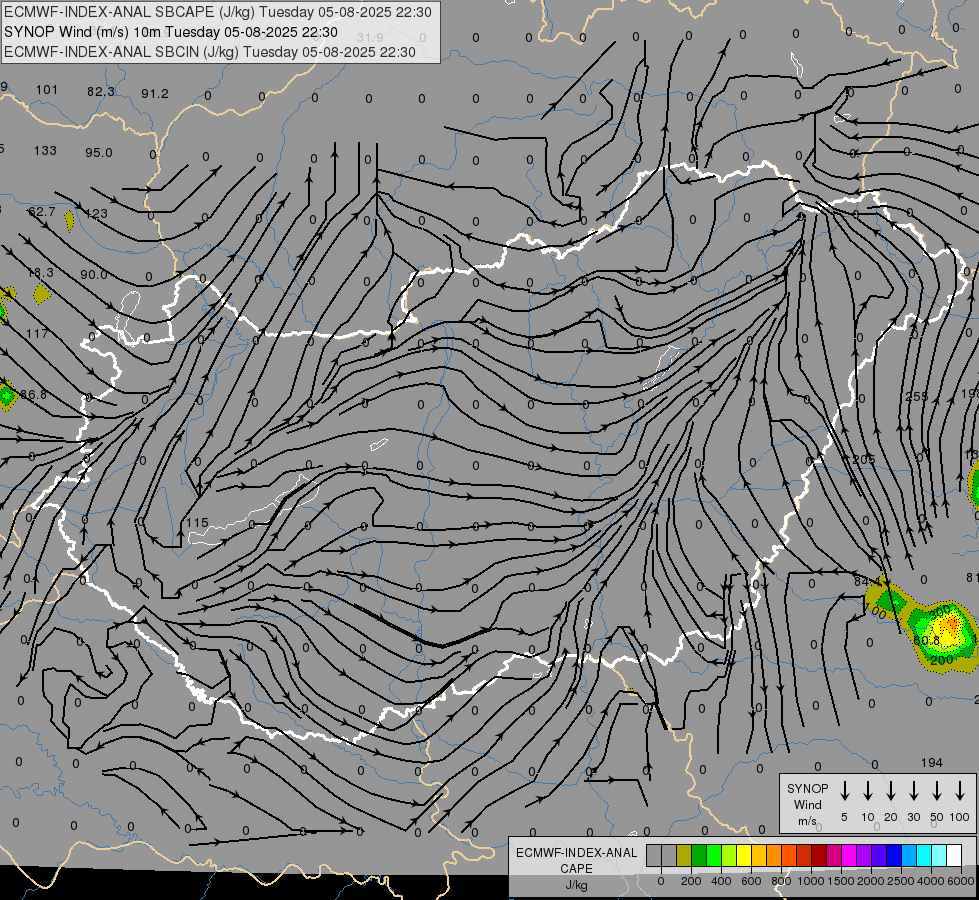Image resolution: width=979 pixels, height=900 pixels.
Task: Click the wind arrow above the 30 m/s label
Action: [913, 791]
